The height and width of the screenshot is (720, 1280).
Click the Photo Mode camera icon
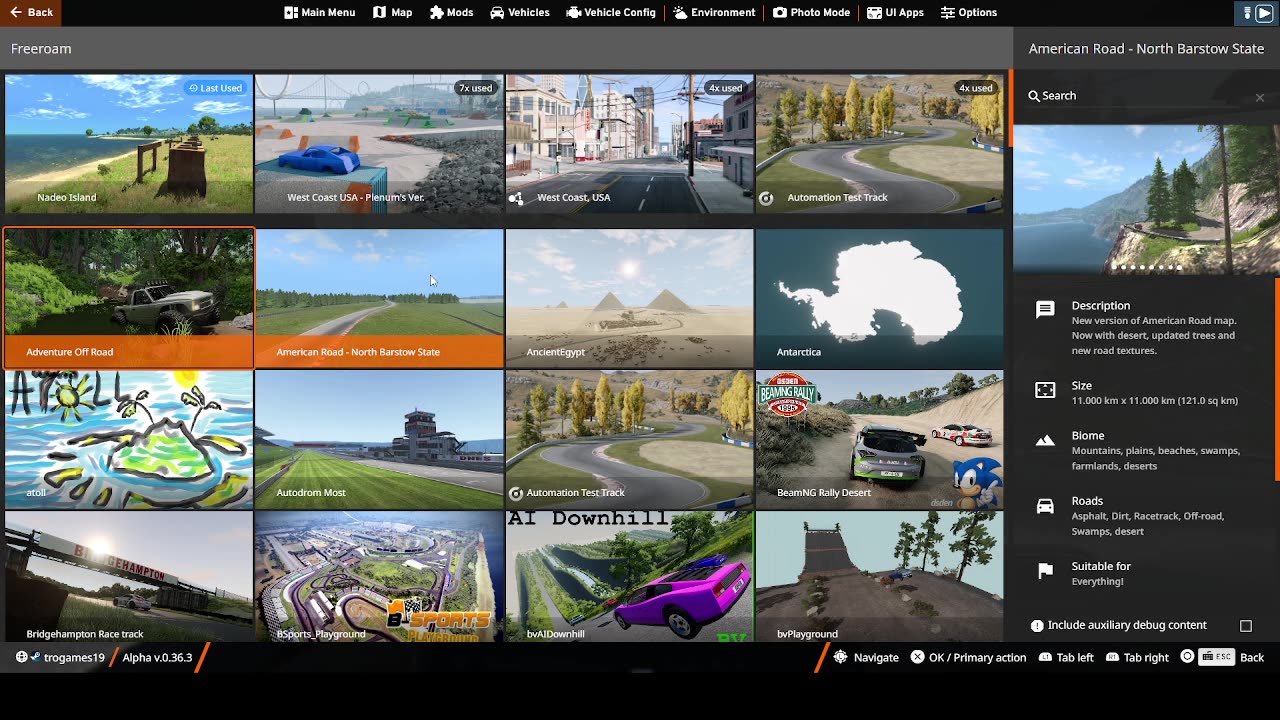(780, 12)
